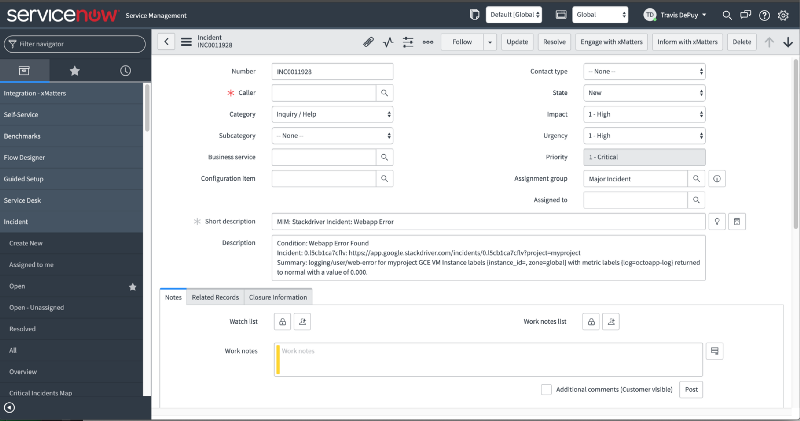Open the system settings gear icon

click(x=784, y=15)
